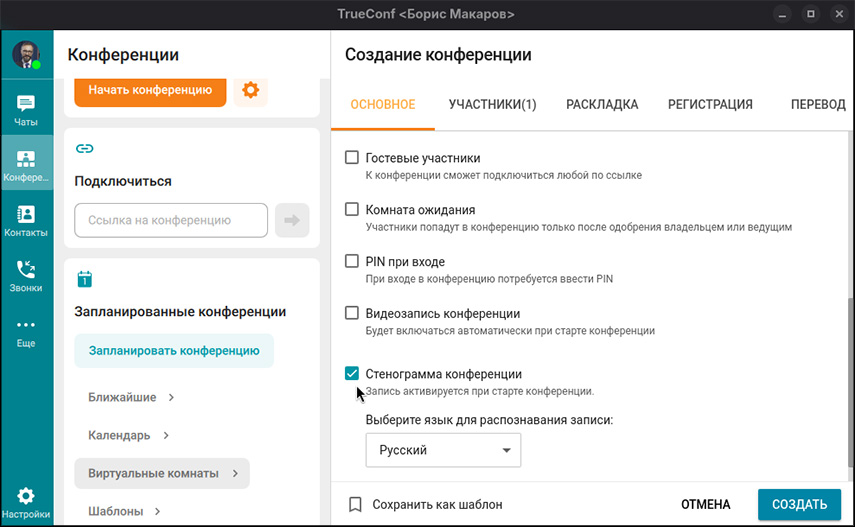Open the Чаты section in sidebar
This screenshot has width=855, height=527.
[26, 110]
